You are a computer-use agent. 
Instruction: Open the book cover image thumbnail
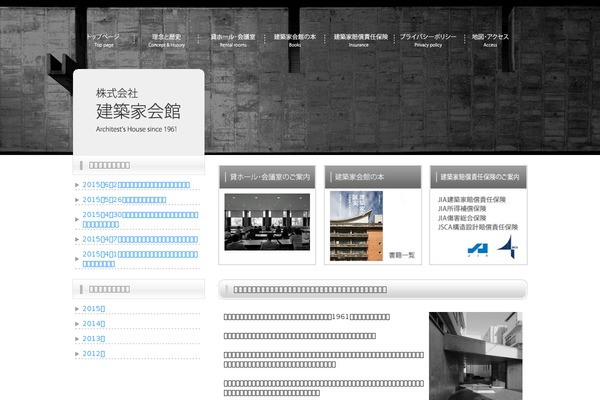click(356, 226)
